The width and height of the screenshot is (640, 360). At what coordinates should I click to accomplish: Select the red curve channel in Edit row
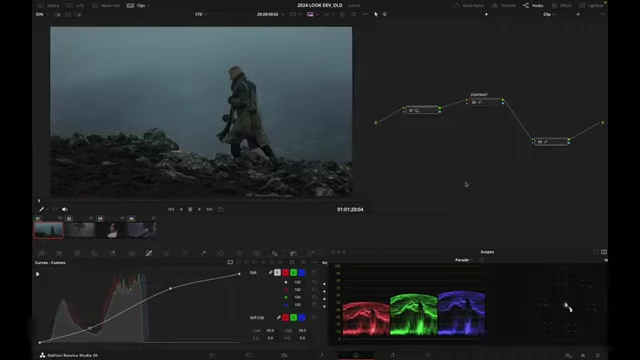tap(286, 272)
